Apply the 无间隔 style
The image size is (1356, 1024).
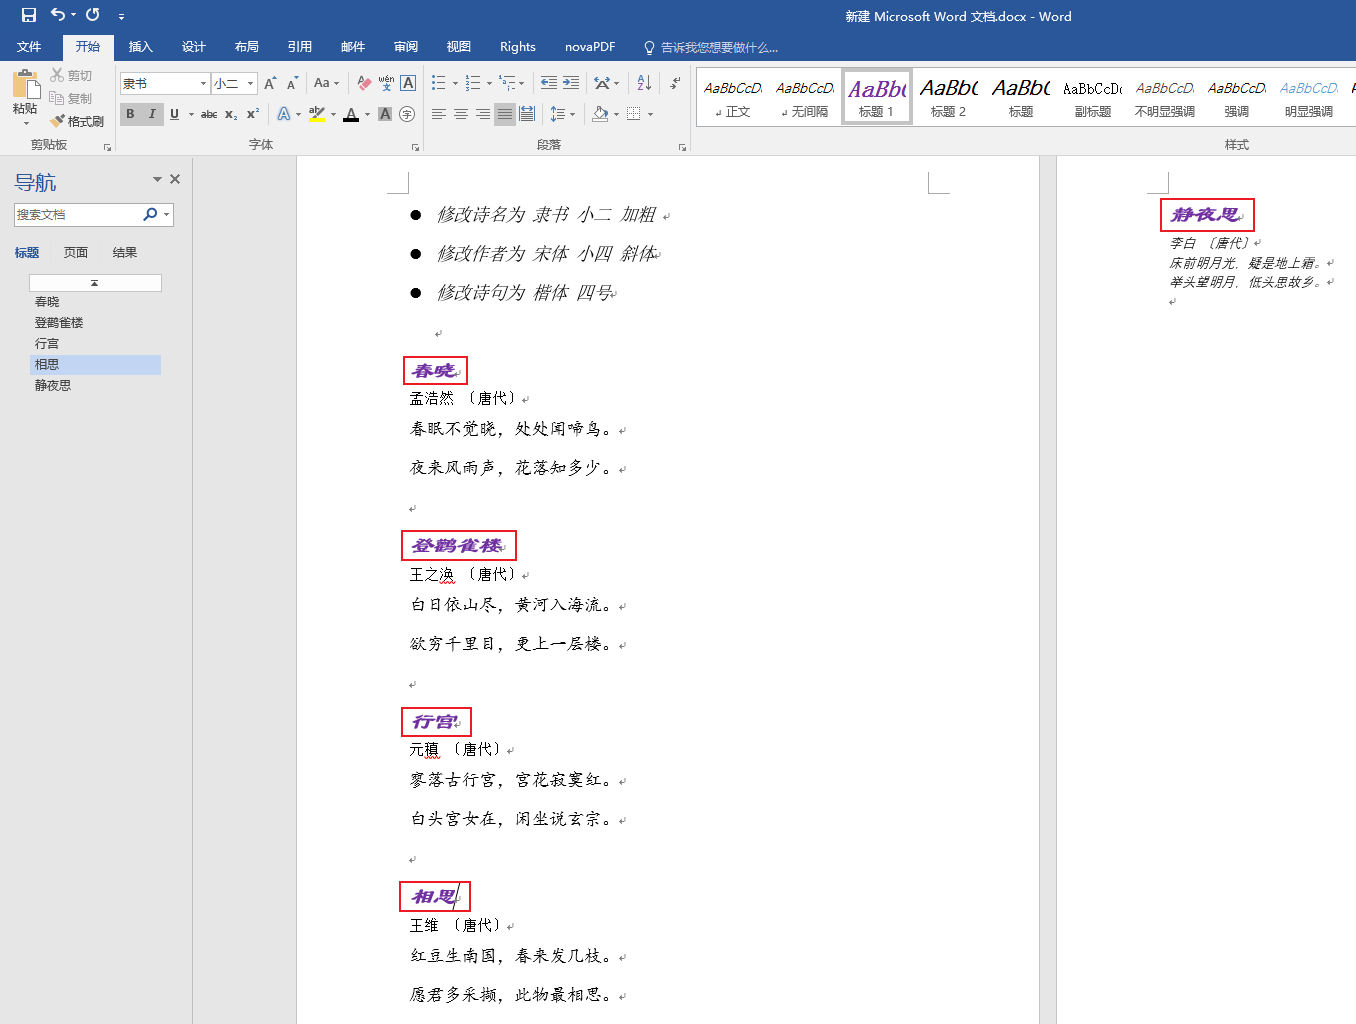click(804, 97)
